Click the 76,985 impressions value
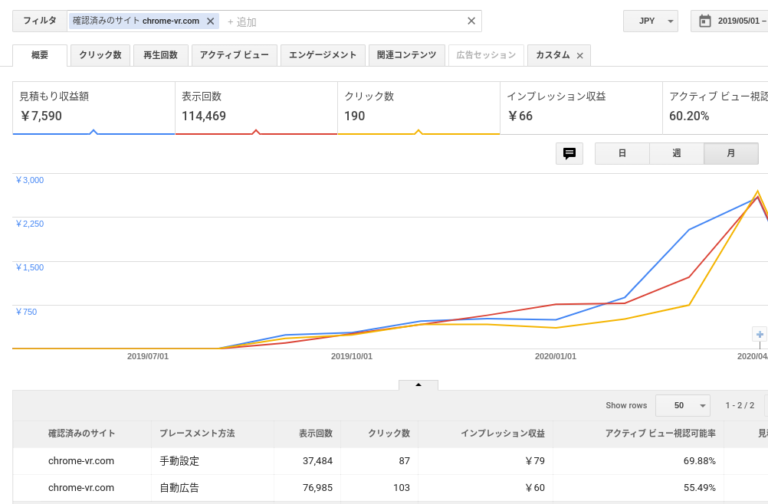The width and height of the screenshot is (768, 504). pos(317,488)
